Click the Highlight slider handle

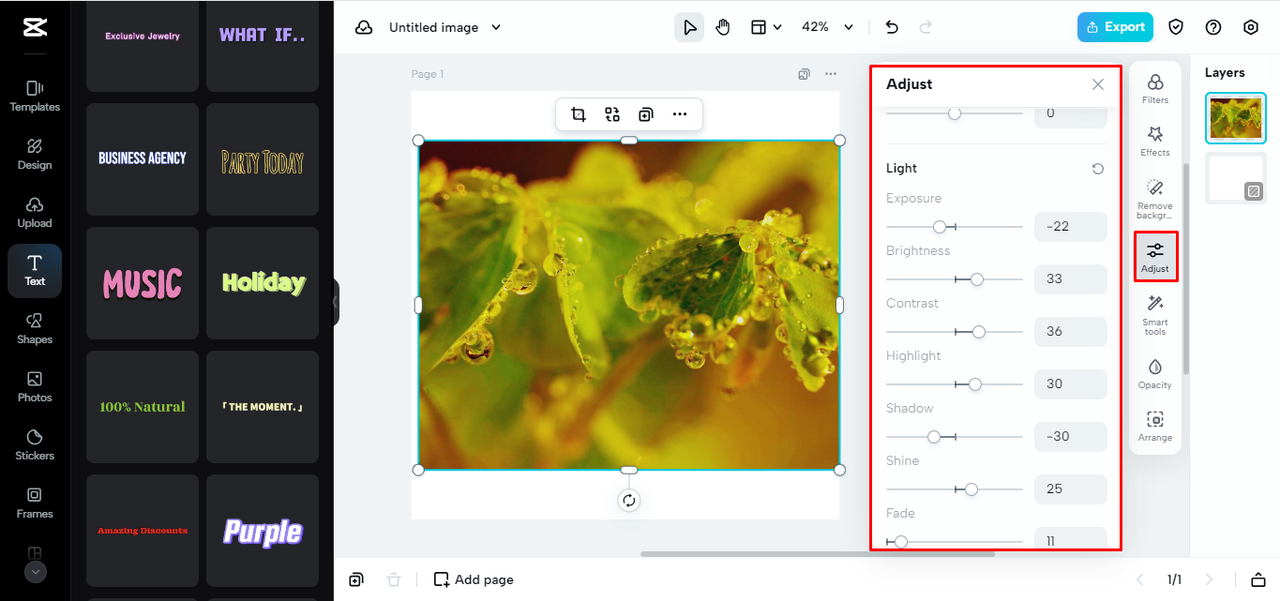975,384
